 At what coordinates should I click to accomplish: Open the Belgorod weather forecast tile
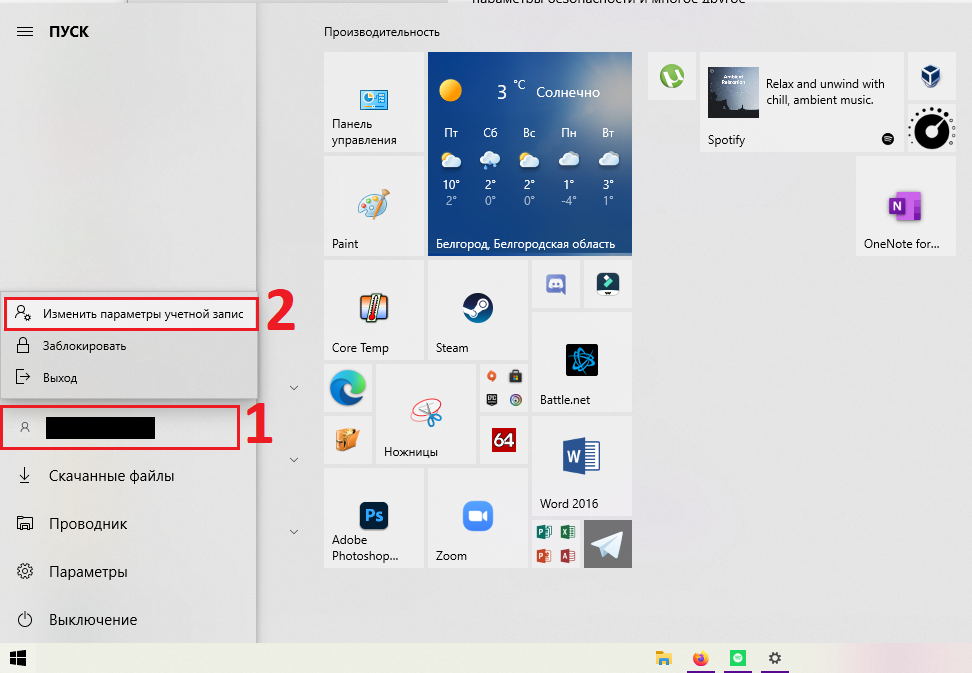pyautogui.click(x=529, y=154)
